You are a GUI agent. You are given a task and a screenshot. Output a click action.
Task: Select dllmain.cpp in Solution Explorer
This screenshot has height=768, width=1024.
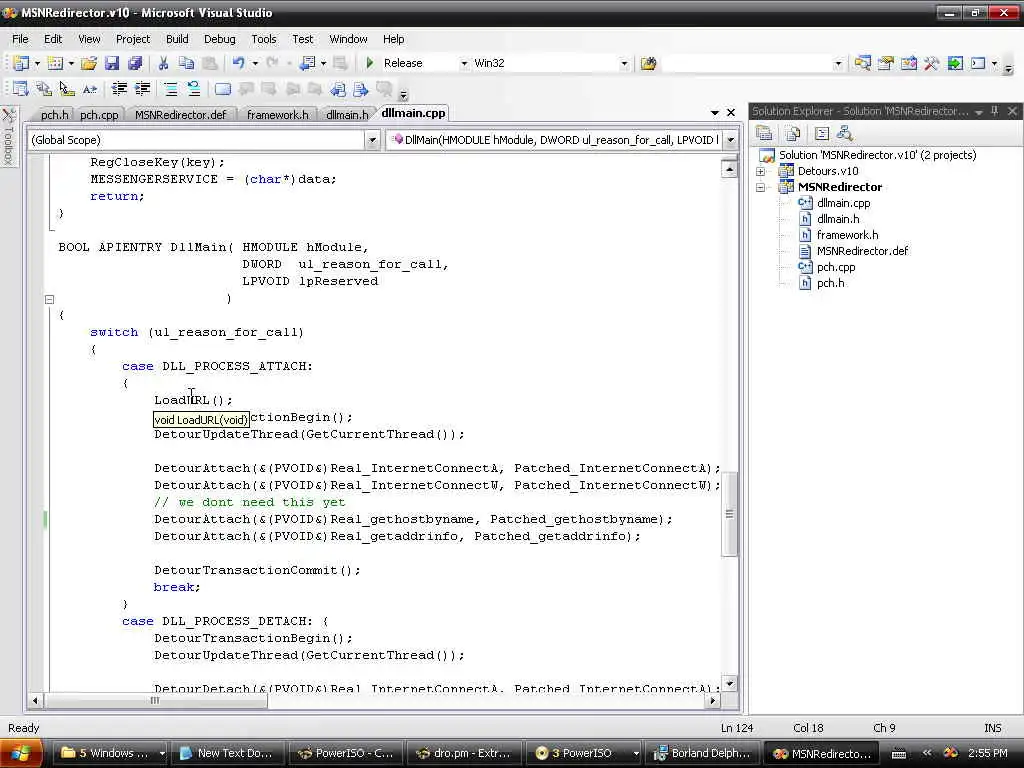(x=843, y=203)
